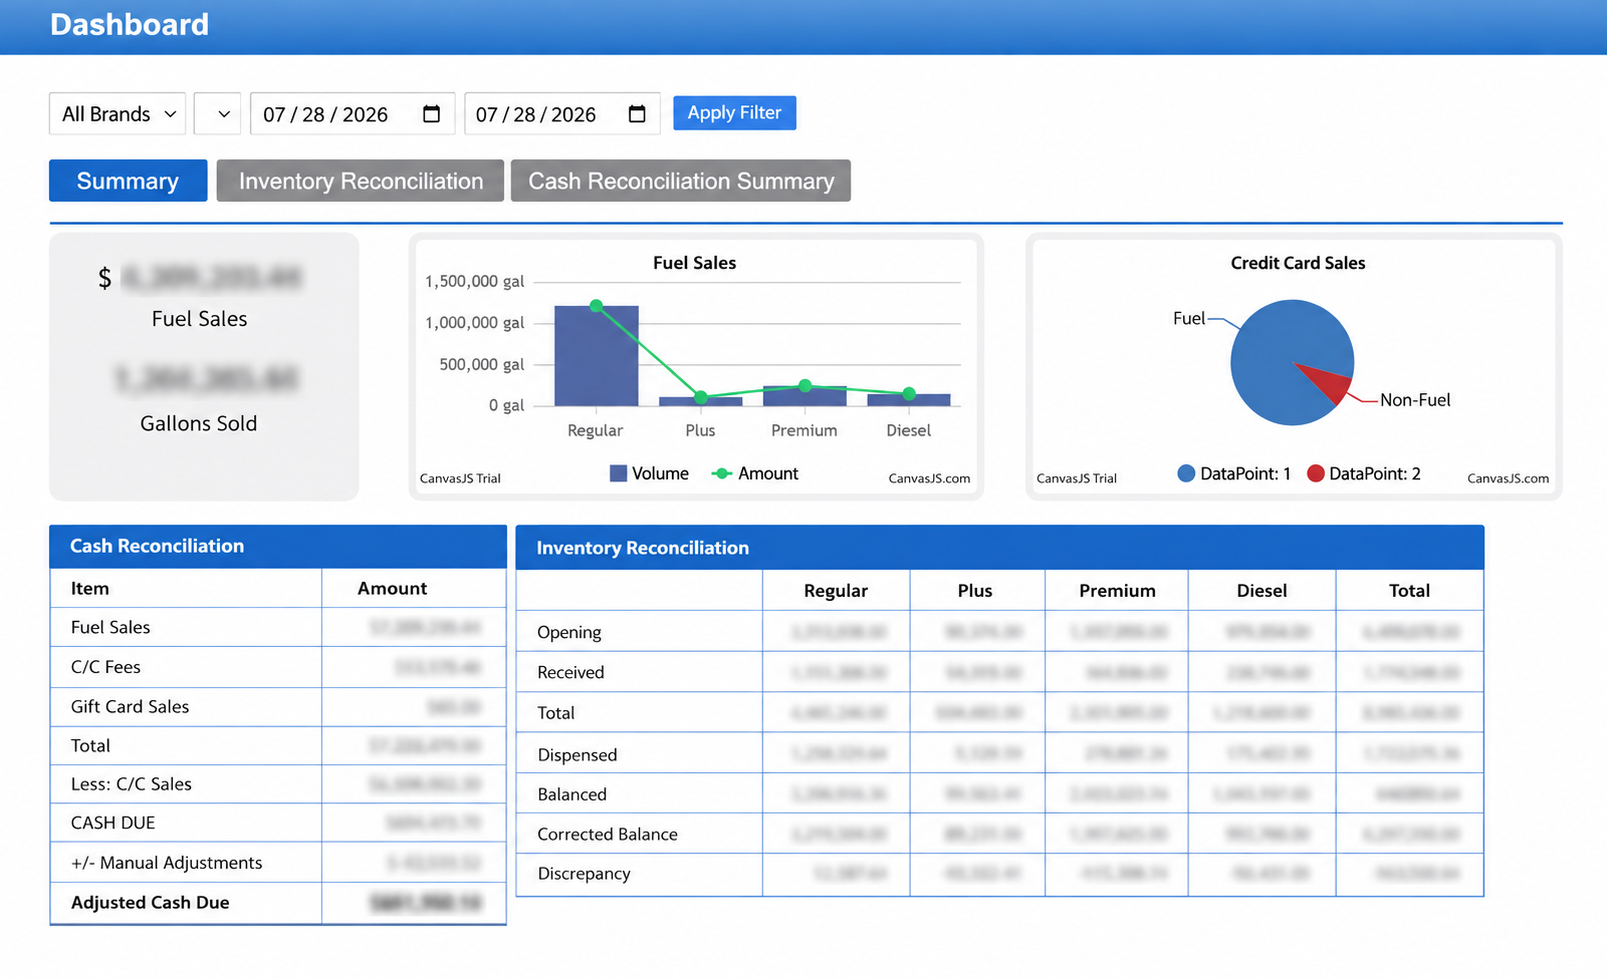Open the CanvasJS.com link under Credit Card Sales
The width and height of the screenshot is (1607, 979).
1508,478
